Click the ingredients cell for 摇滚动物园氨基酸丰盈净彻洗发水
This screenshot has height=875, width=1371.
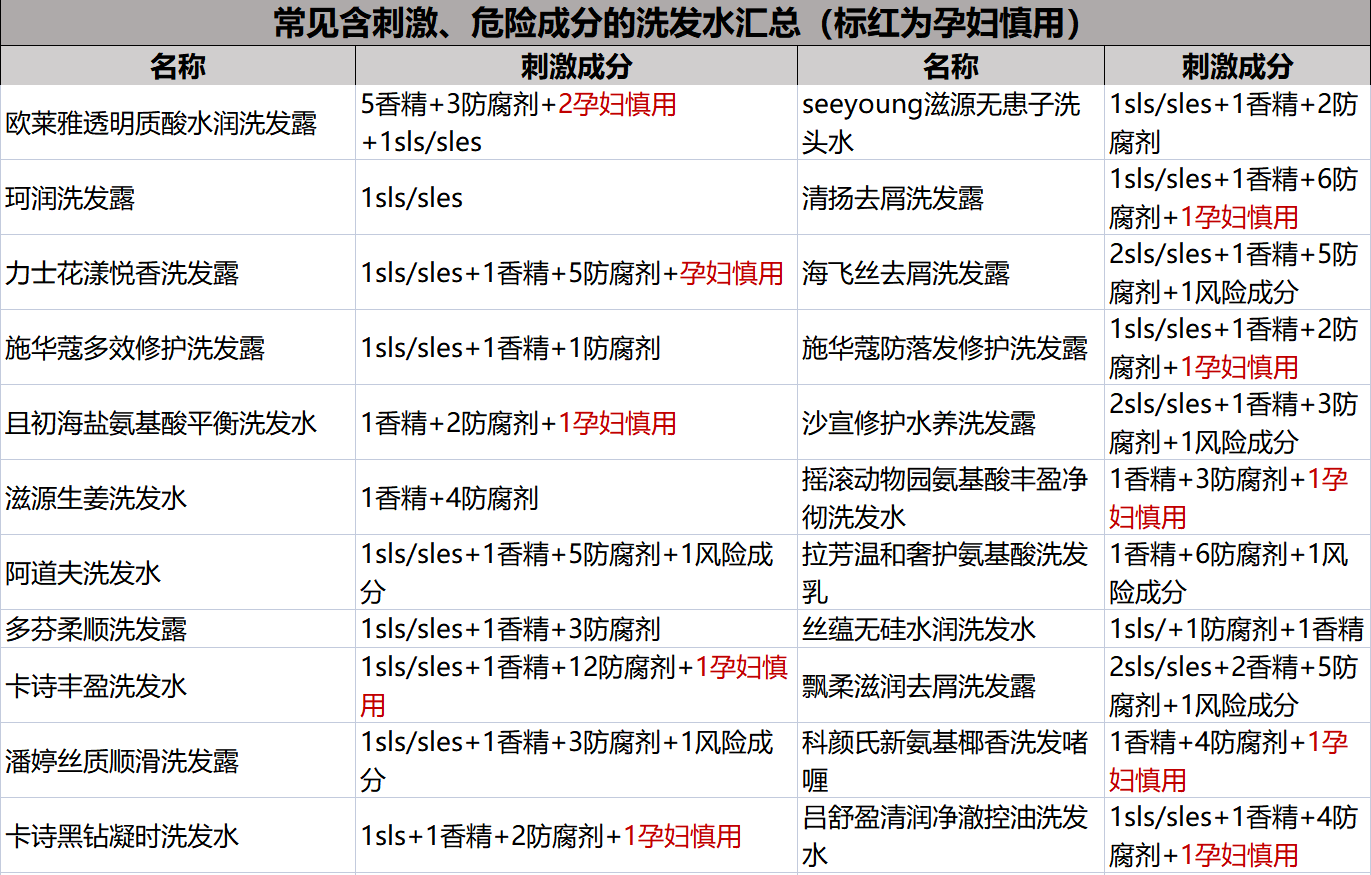point(1238,497)
